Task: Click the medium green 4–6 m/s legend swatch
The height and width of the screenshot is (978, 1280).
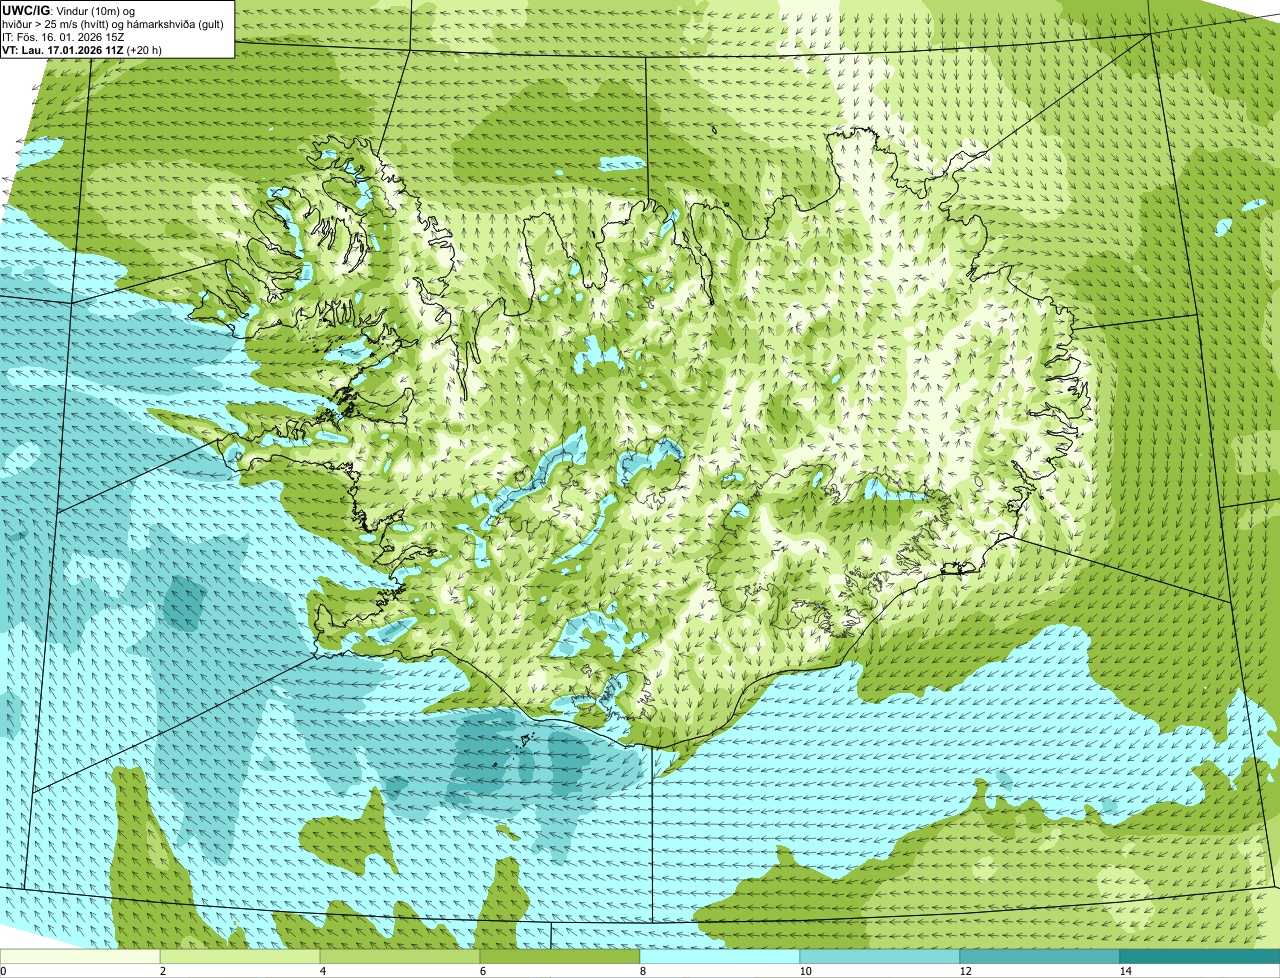Action: tap(400, 956)
